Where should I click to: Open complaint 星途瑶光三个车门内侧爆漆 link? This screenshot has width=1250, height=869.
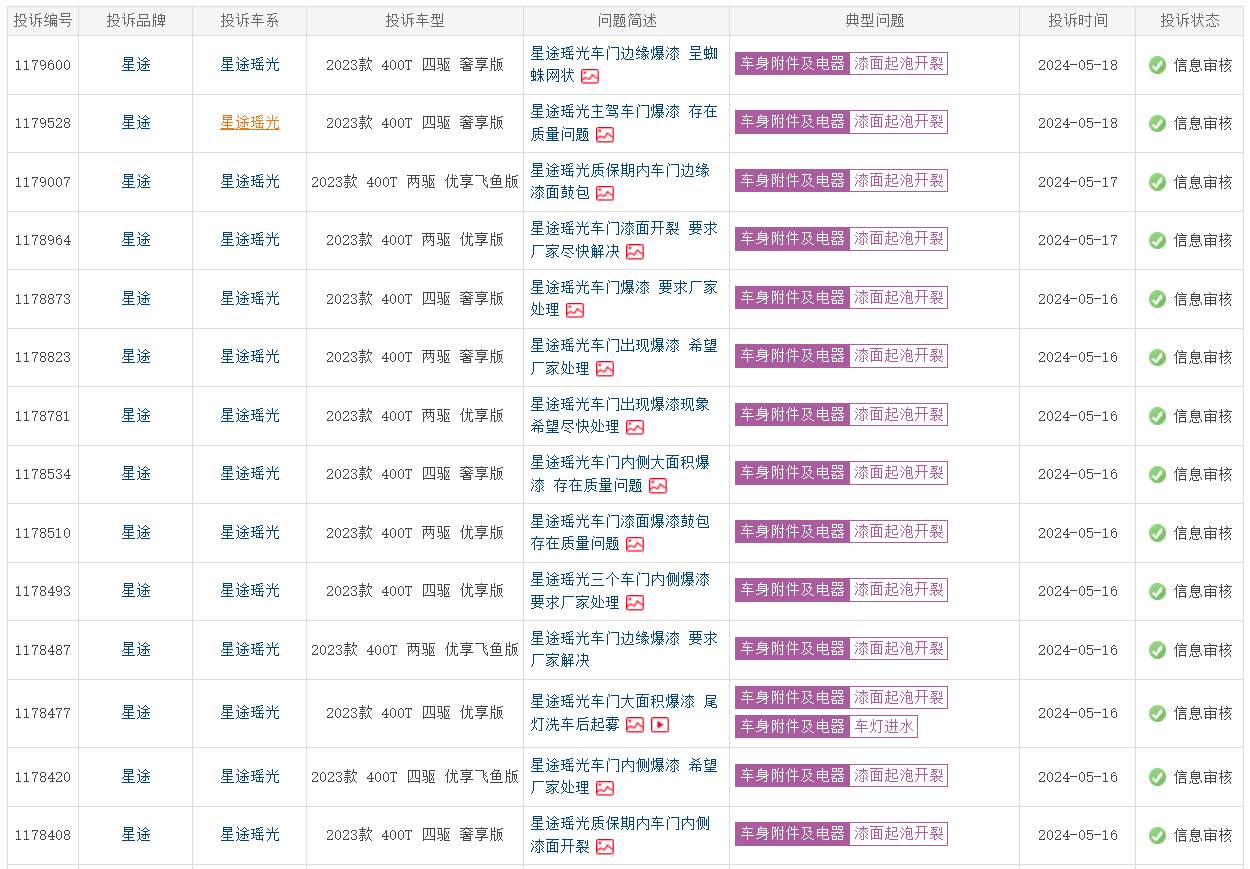coord(620,580)
